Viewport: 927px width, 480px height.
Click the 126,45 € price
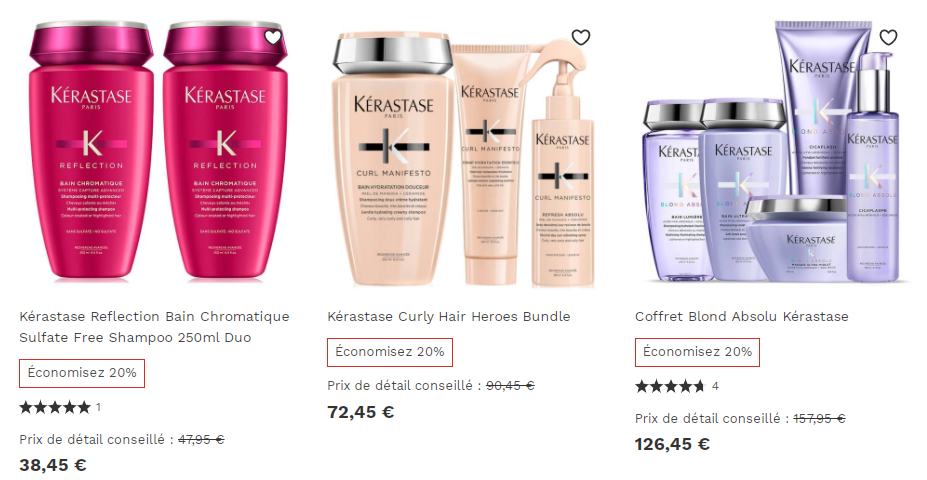[672, 444]
